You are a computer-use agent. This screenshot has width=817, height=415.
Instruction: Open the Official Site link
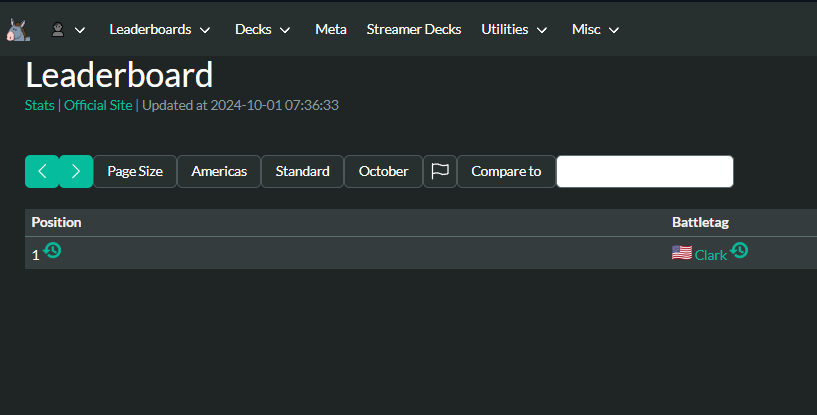pyautogui.click(x=98, y=105)
